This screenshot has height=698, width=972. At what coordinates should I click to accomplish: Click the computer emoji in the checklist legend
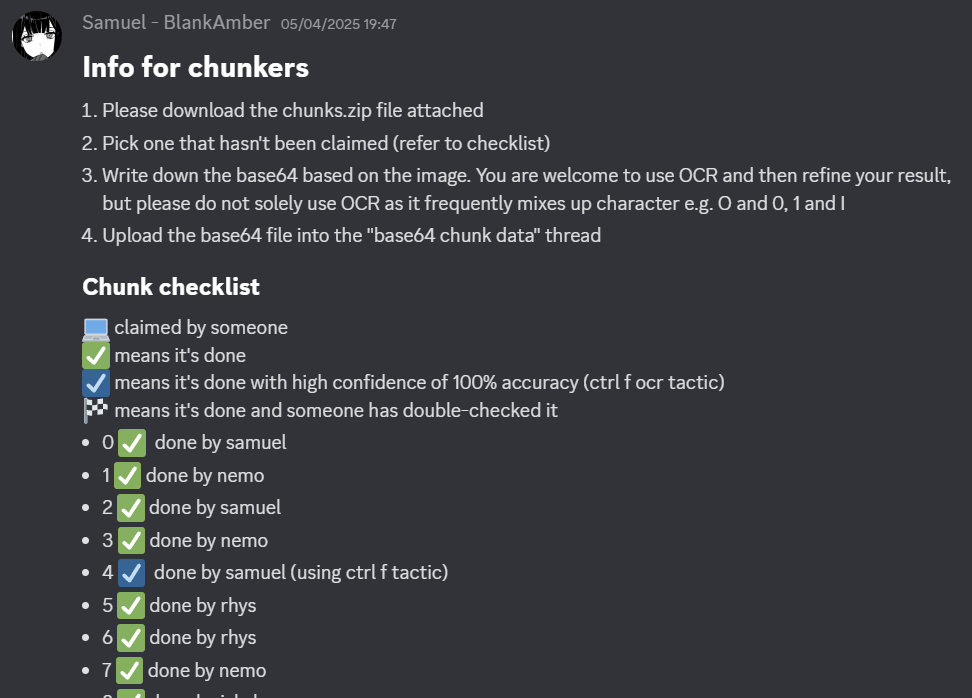tap(95, 327)
